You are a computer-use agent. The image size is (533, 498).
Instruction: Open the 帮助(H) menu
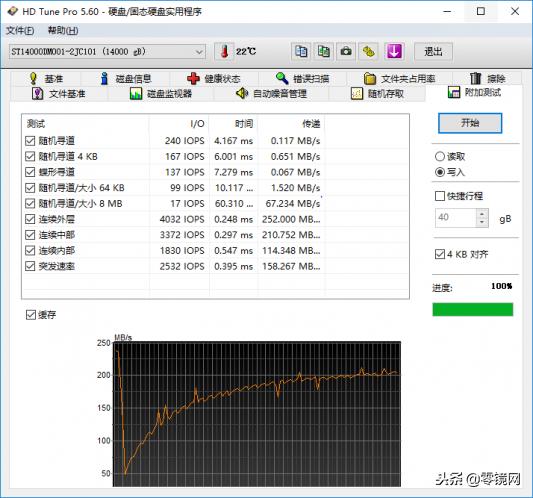63,31
